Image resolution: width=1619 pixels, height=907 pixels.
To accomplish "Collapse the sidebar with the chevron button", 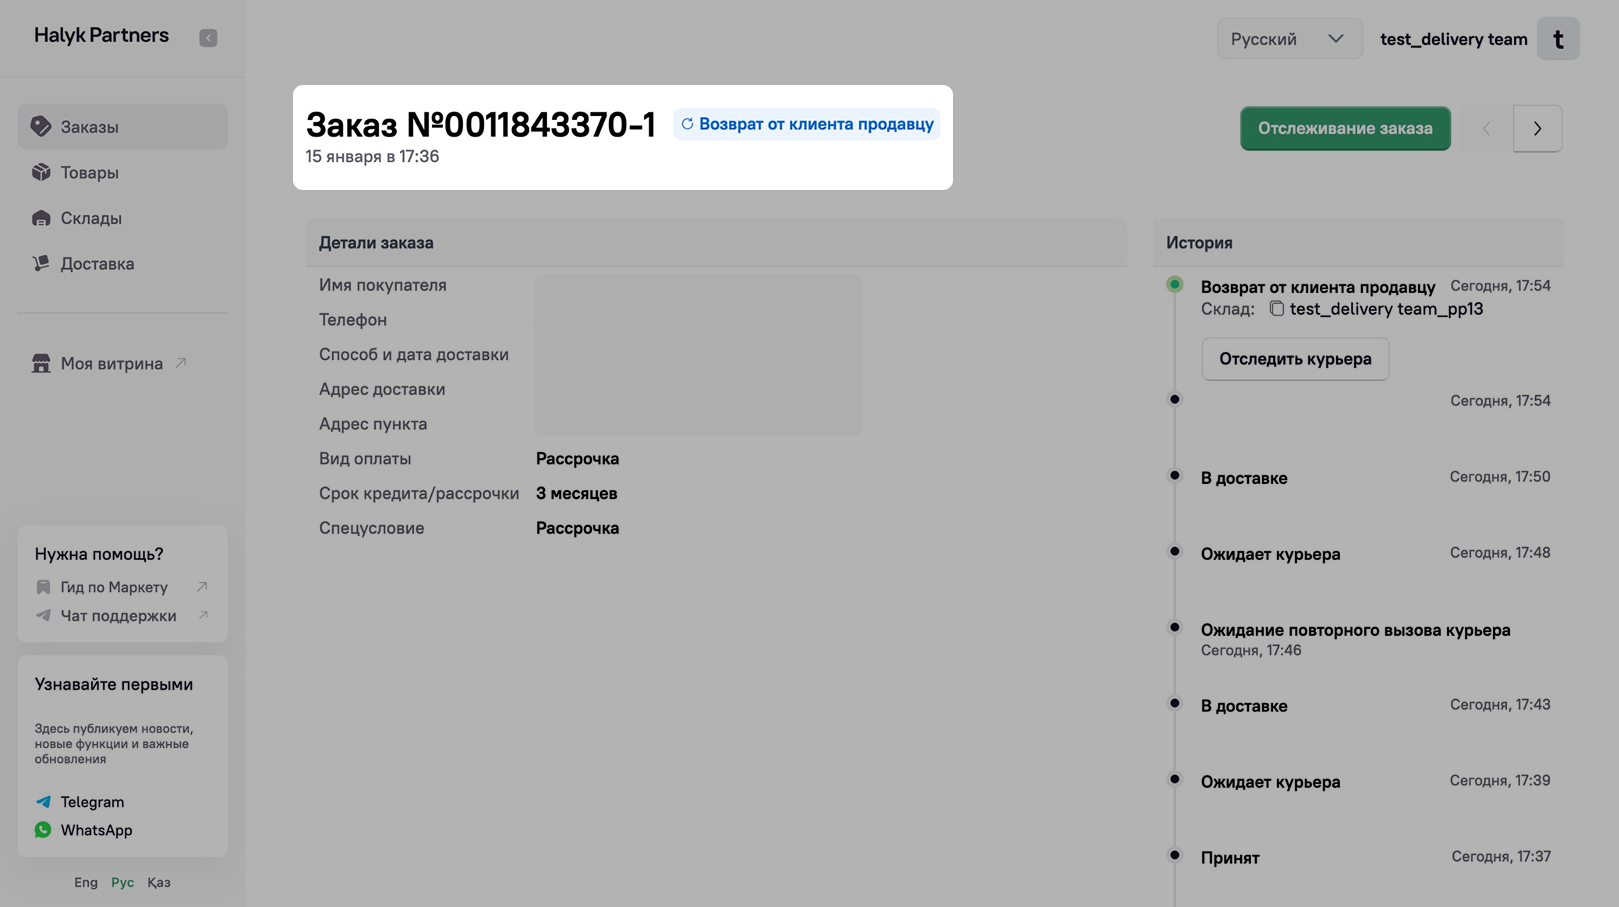I will [x=208, y=38].
